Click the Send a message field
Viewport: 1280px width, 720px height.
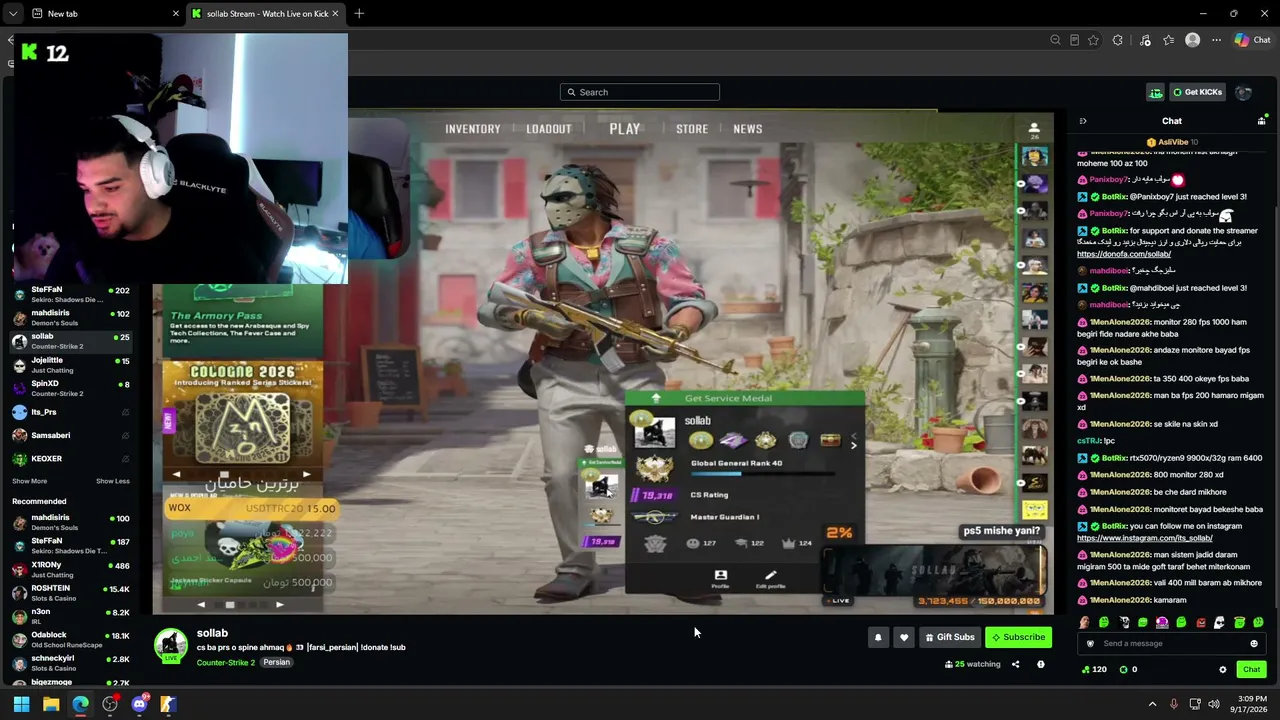click(1172, 644)
